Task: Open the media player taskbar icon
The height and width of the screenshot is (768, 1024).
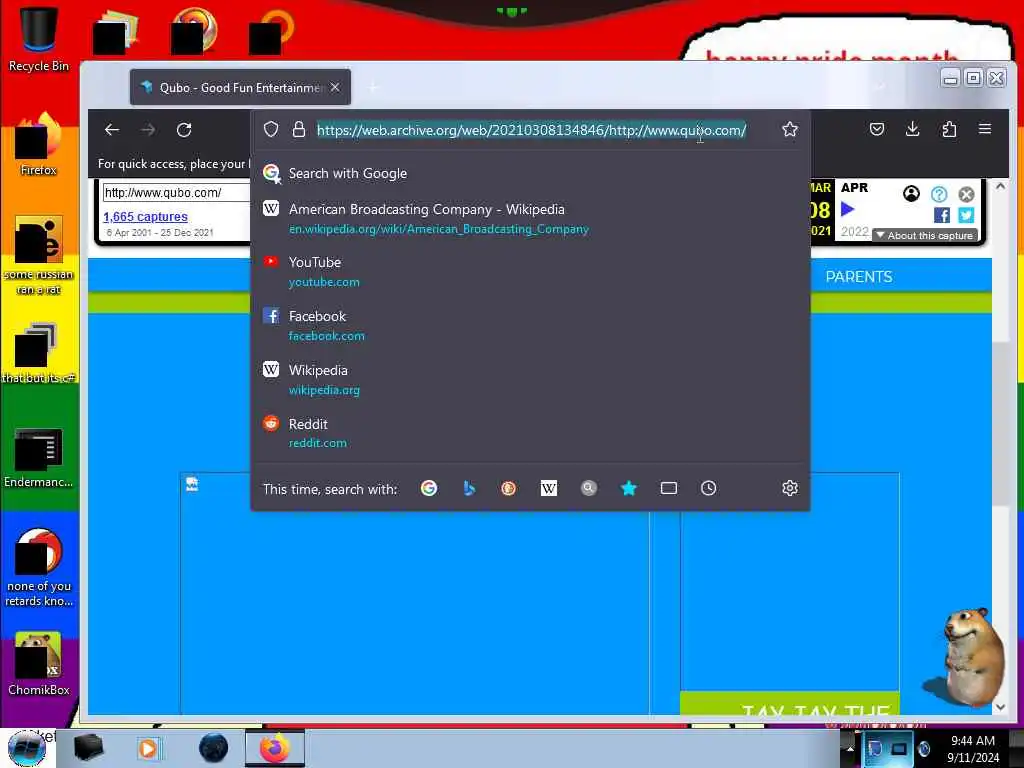Action: pos(148,748)
